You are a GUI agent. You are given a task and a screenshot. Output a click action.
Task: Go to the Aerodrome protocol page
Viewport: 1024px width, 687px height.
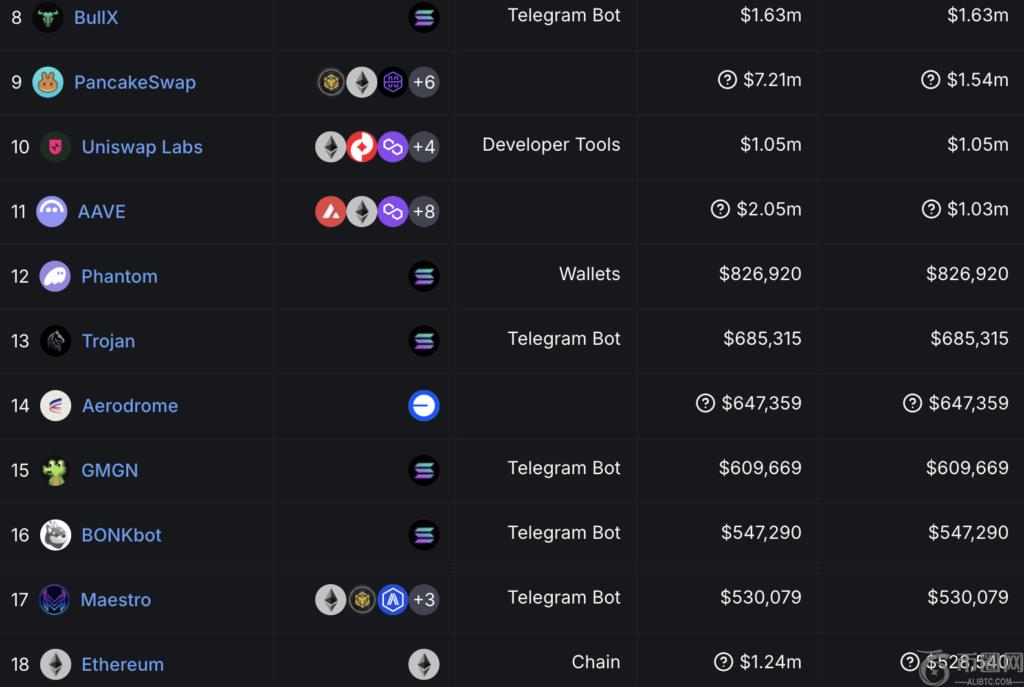pos(130,406)
